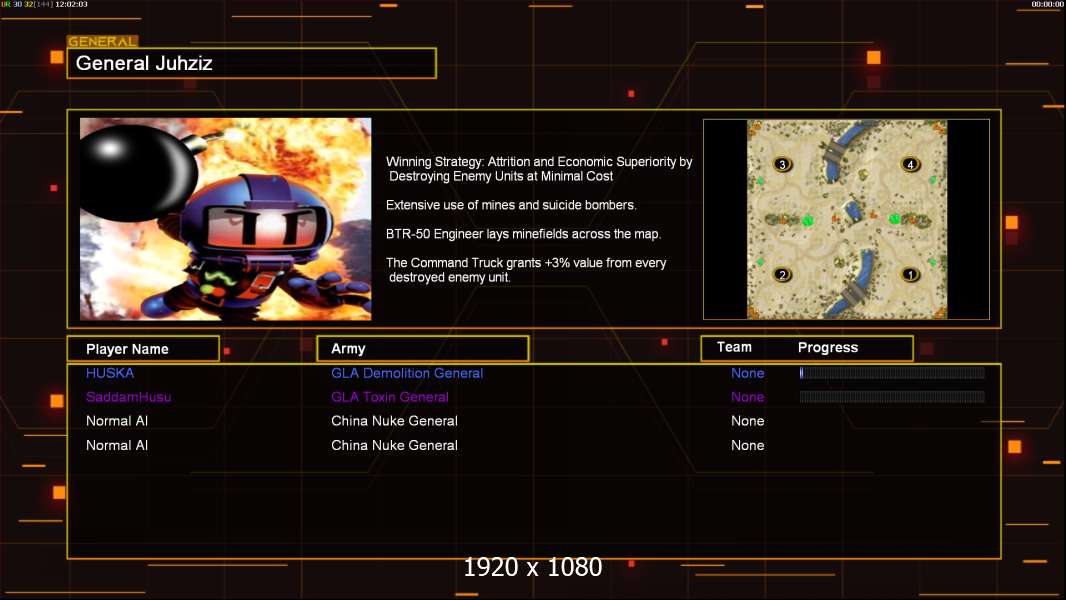Click the 'Winning Strategy: Attrition' description text
The image size is (1066, 600).
pyautogui.click(x=539, y=169)
